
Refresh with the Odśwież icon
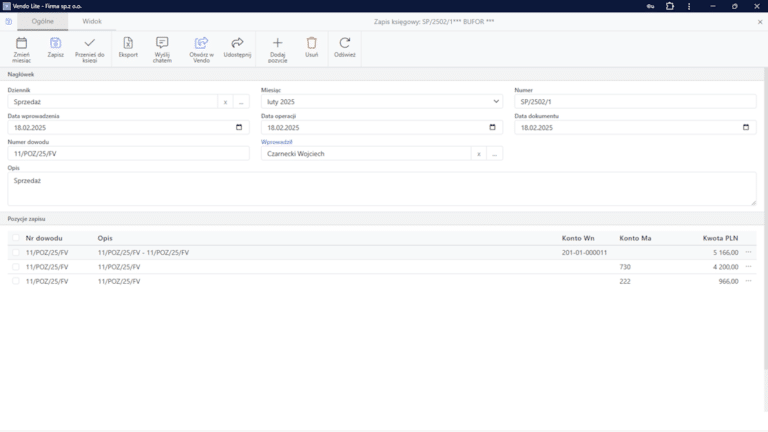[345, 43]
